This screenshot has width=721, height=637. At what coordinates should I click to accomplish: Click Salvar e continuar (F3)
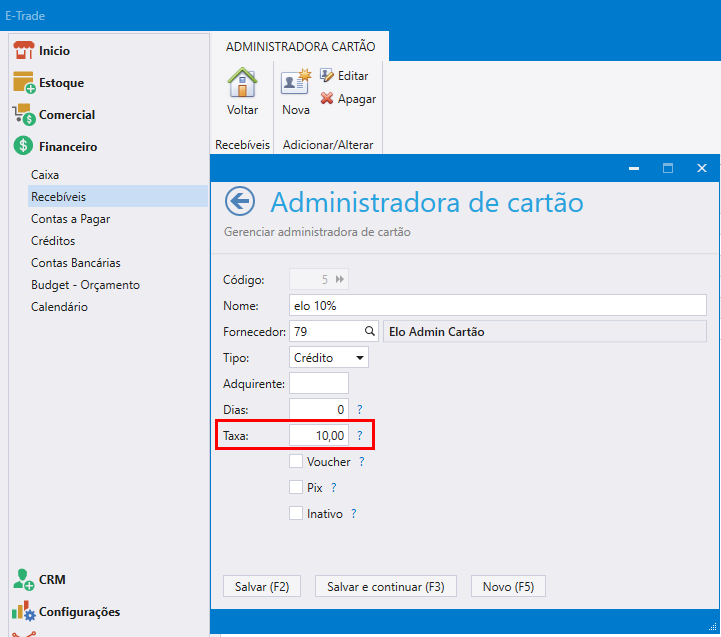point(385,586)
